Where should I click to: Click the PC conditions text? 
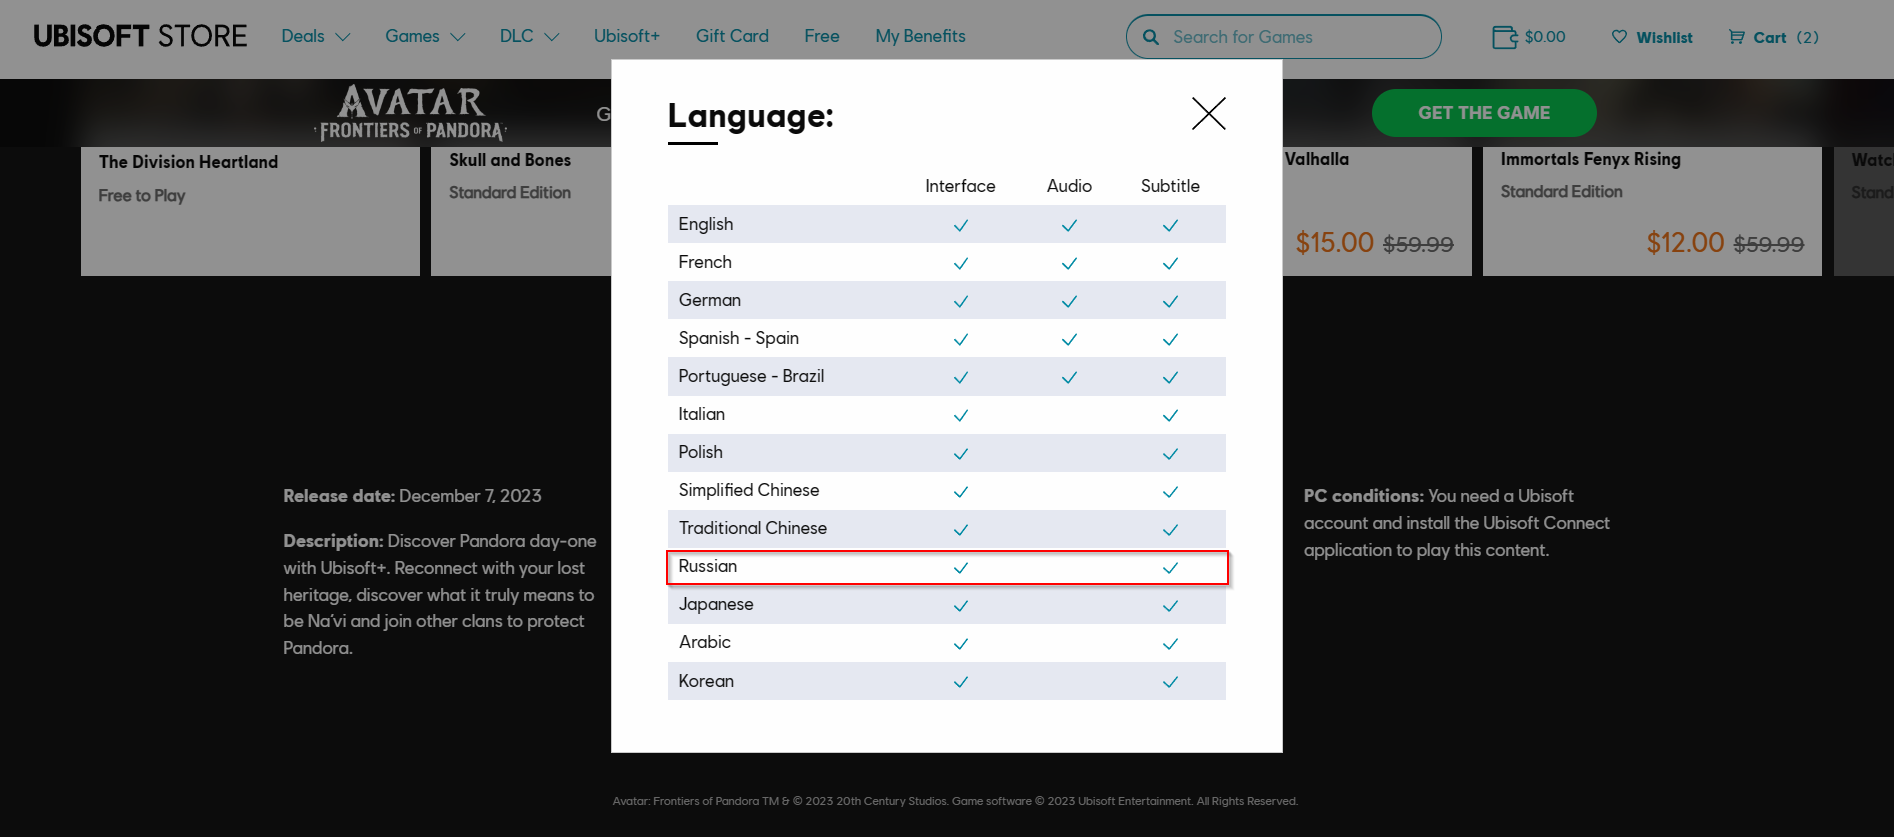(1456, 523)
